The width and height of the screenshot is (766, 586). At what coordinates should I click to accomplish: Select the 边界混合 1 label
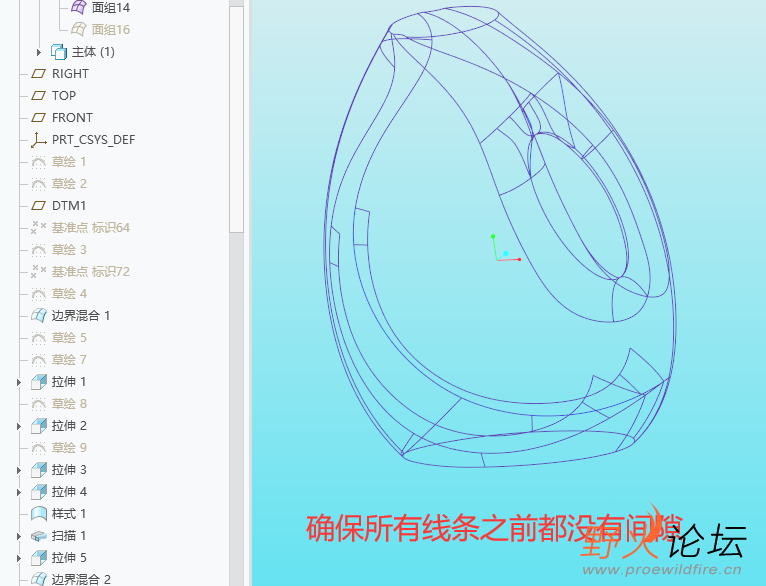81,315
